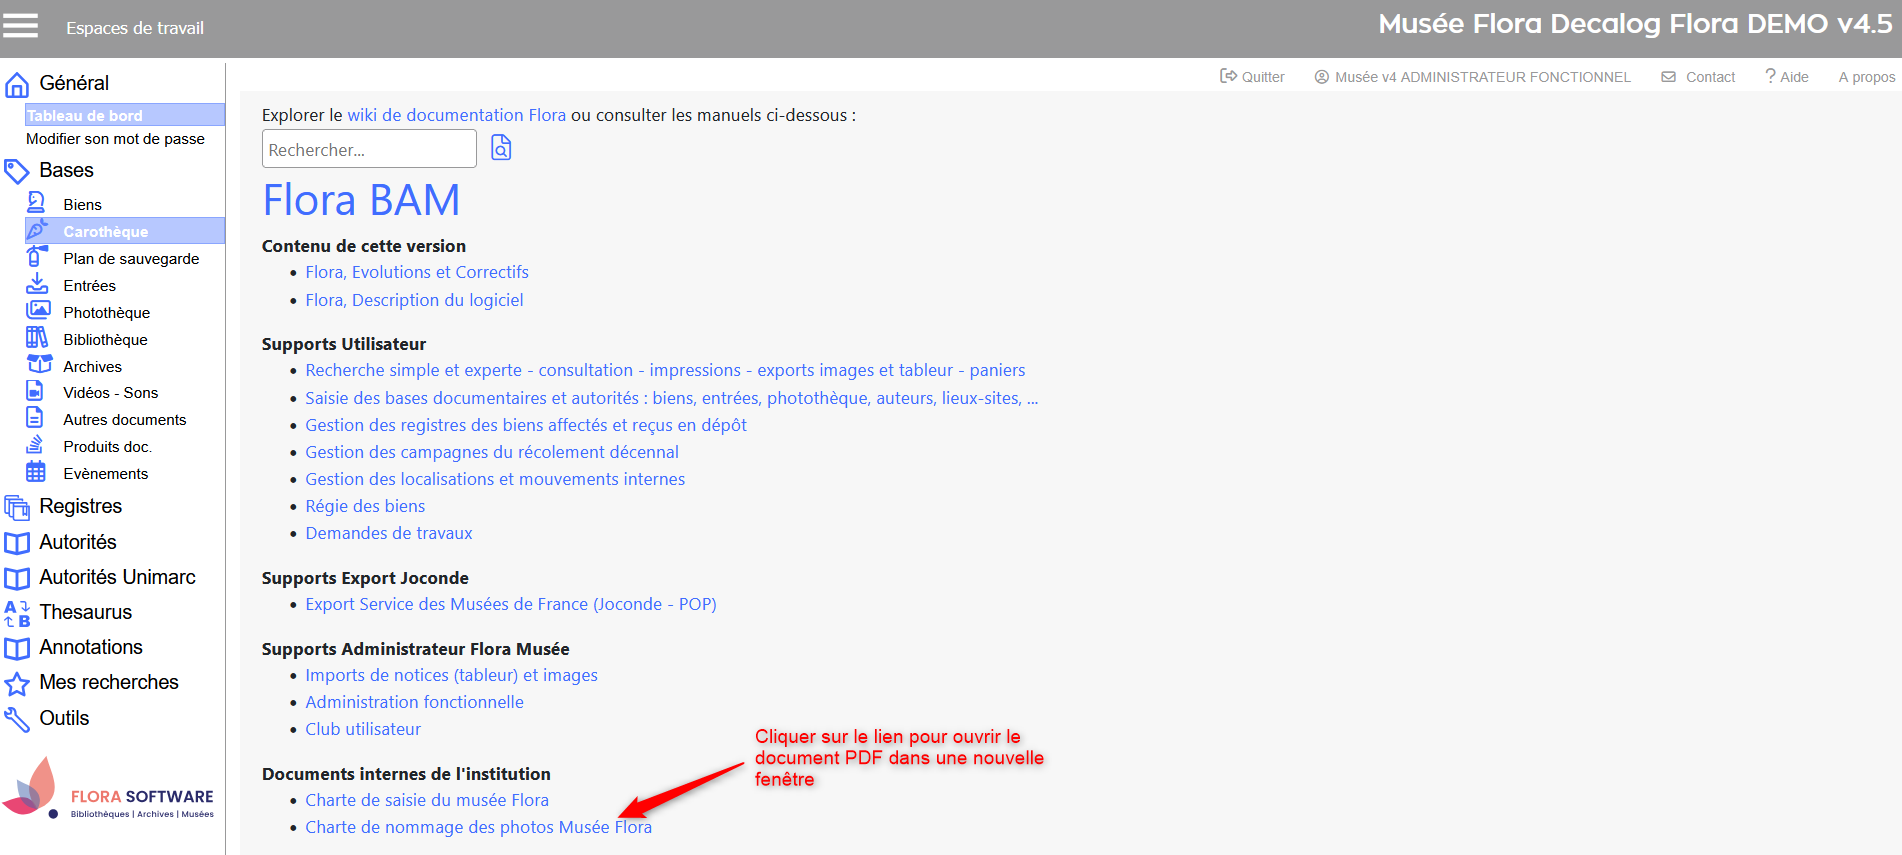Click into the Rechercher search field

coord(368,150)
